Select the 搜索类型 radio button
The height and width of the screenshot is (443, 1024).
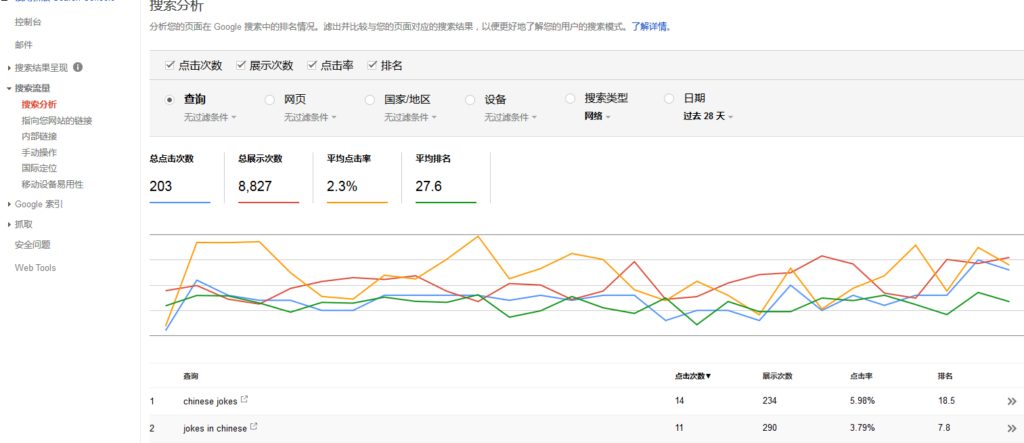[x=570, y=99]
